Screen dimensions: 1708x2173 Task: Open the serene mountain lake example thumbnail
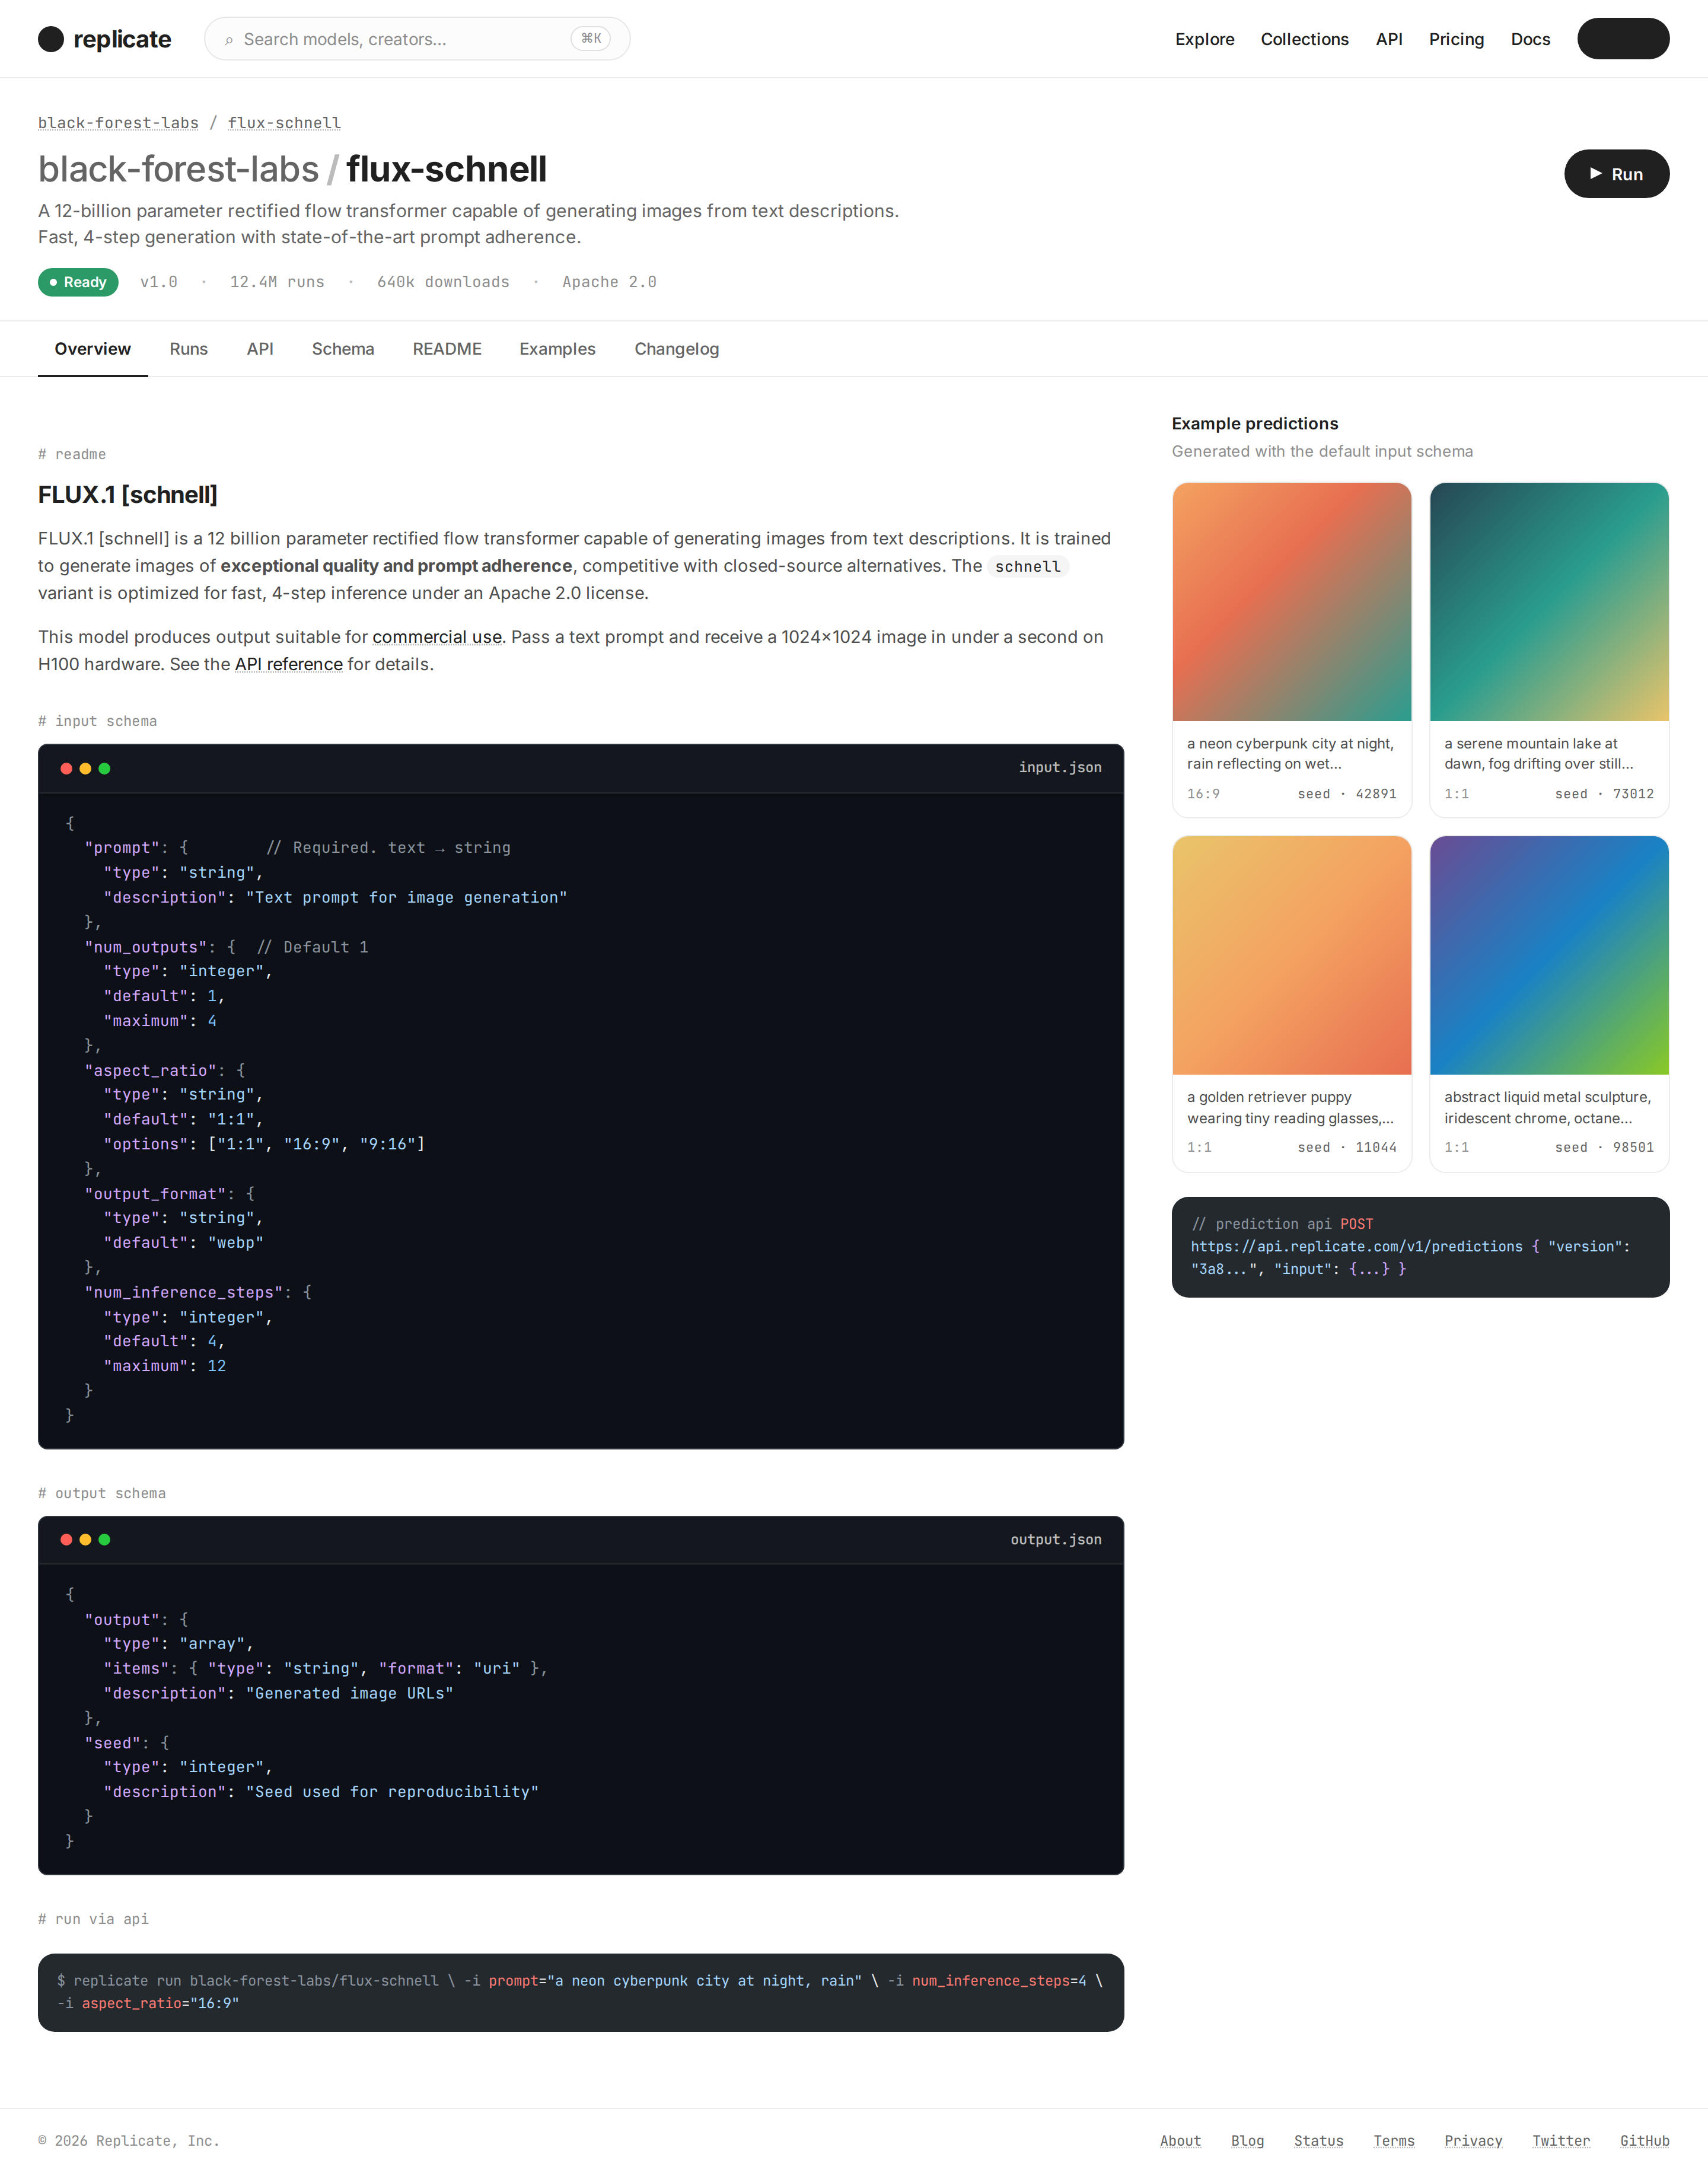1549,602
